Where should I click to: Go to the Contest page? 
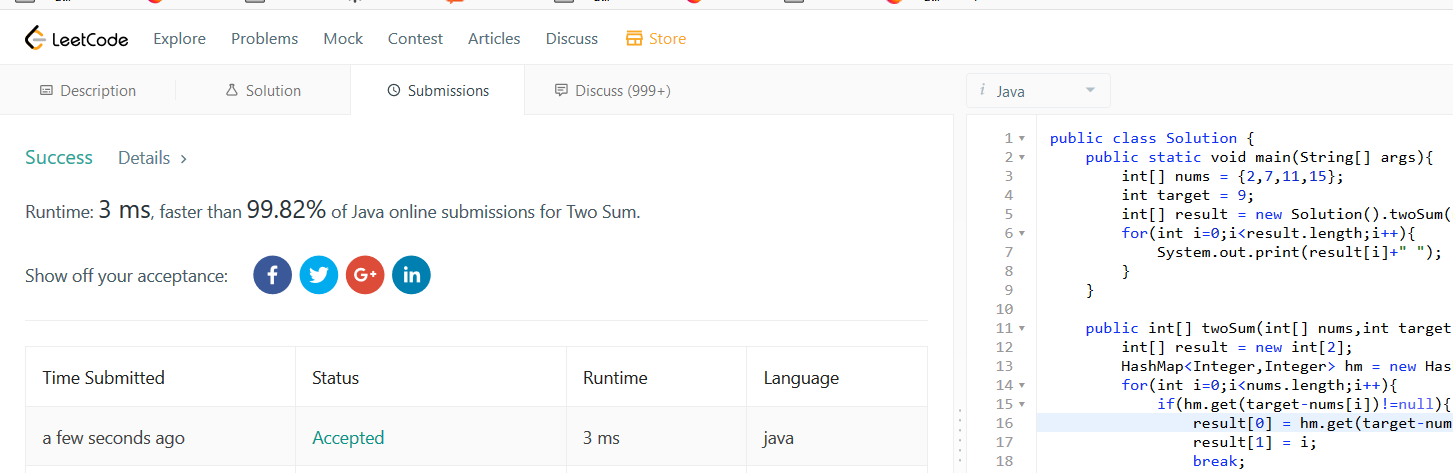(x=415, y=39)
